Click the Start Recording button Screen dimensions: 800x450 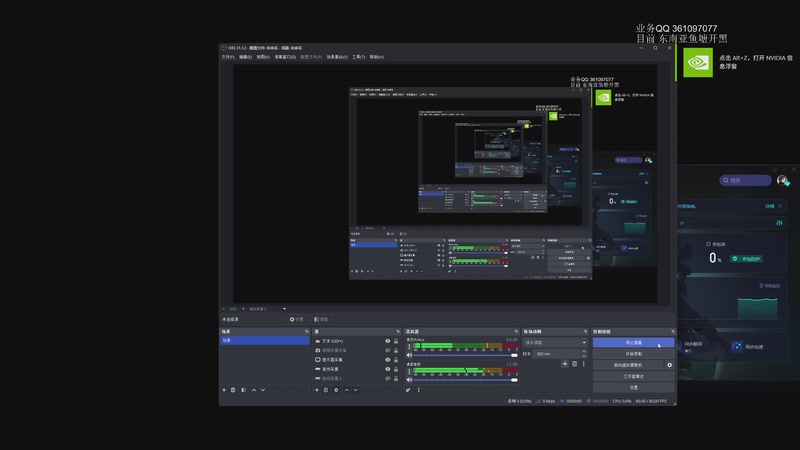tap(634, 354)
